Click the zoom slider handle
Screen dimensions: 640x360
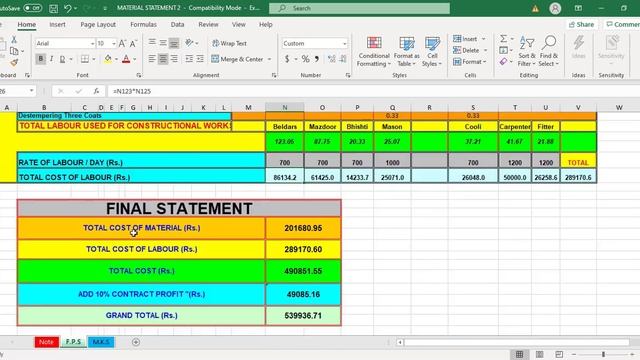[x=603, y=354]
